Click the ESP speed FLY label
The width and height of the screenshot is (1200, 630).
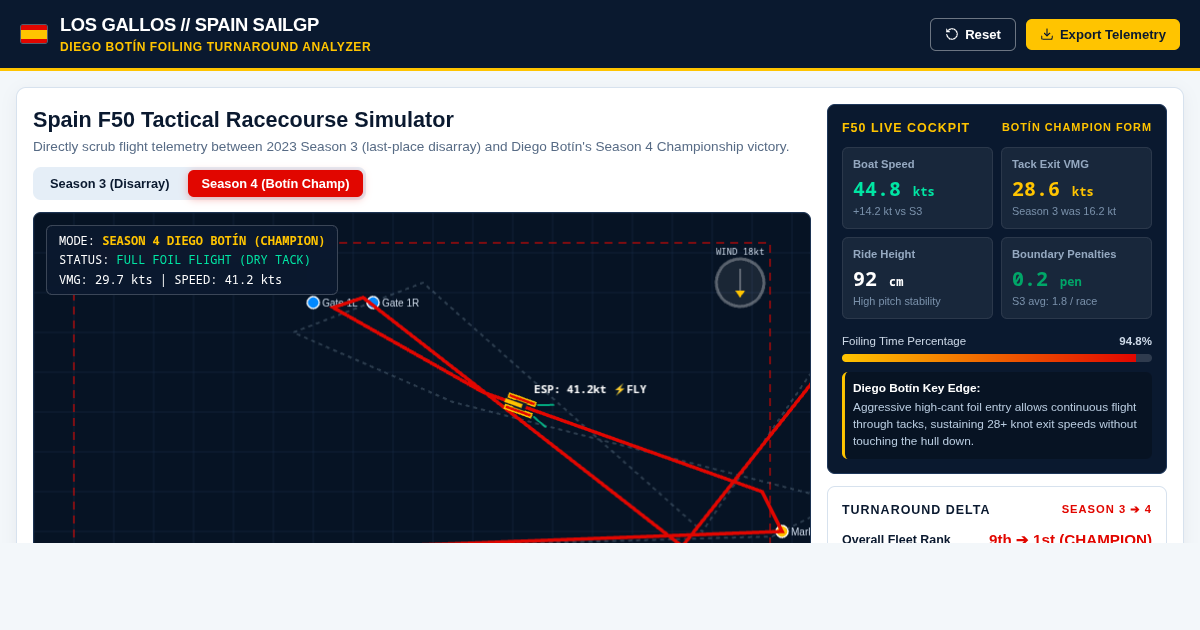590,390
